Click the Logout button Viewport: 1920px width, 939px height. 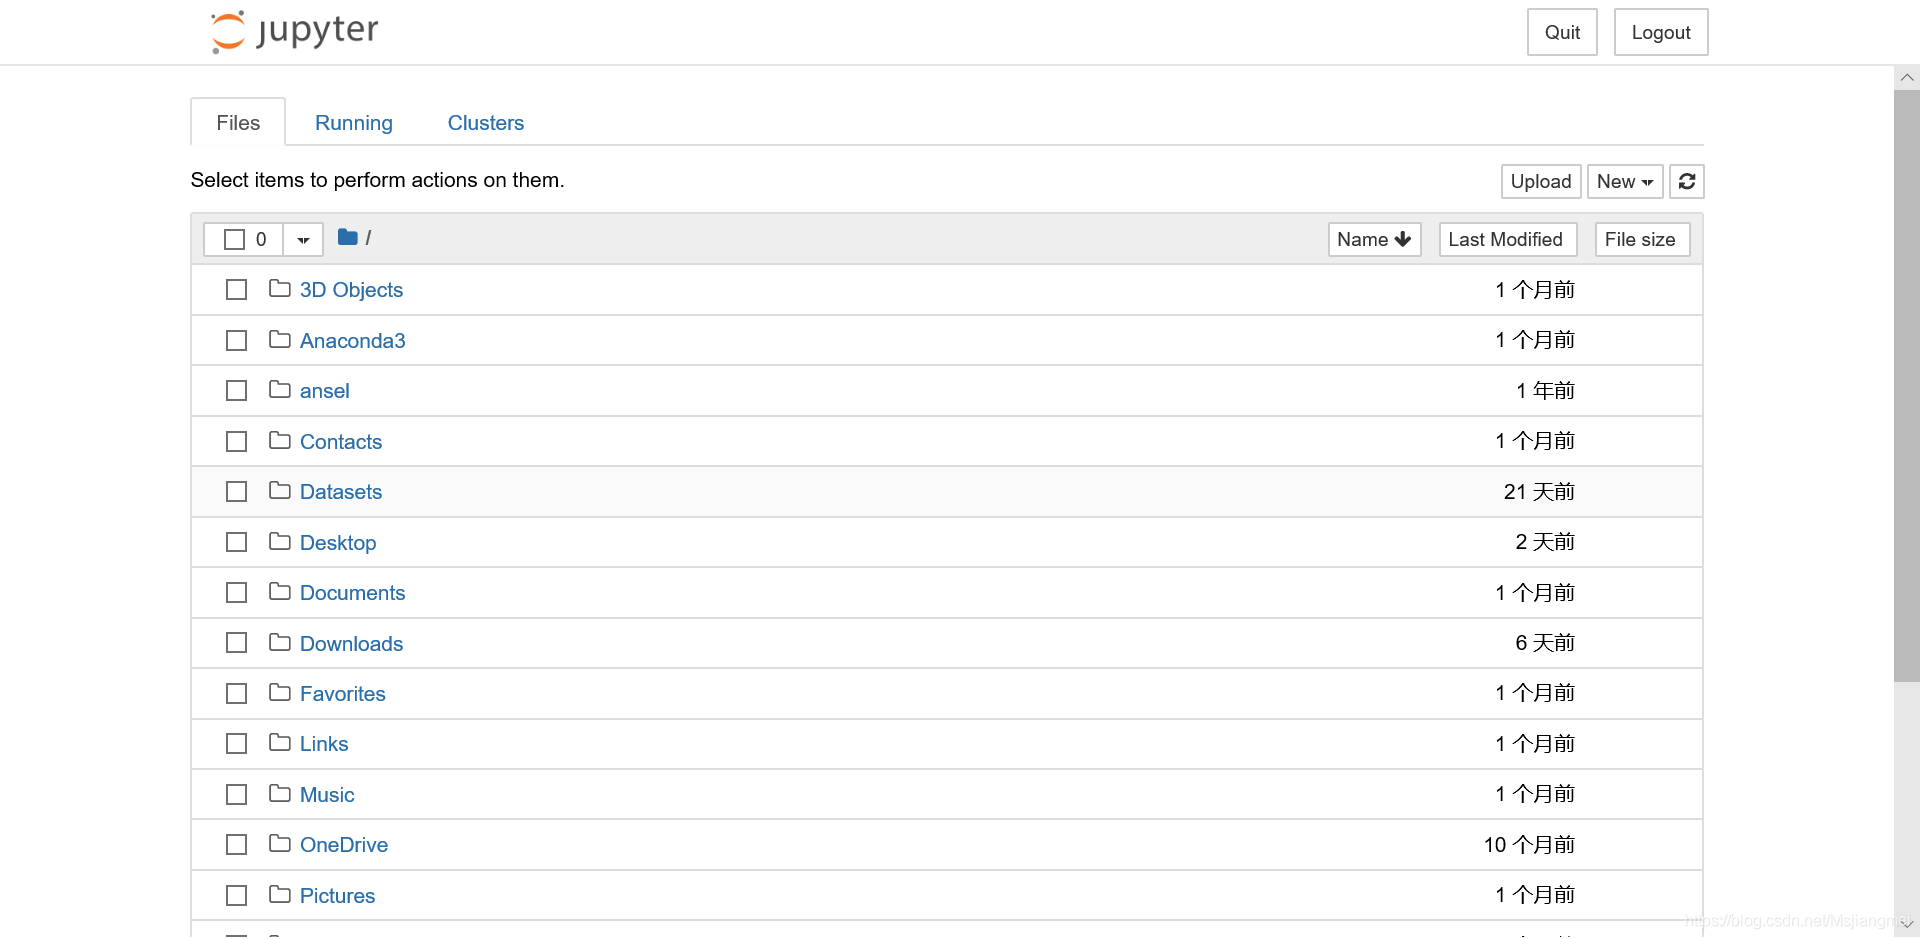click(x=1661, y=32)
